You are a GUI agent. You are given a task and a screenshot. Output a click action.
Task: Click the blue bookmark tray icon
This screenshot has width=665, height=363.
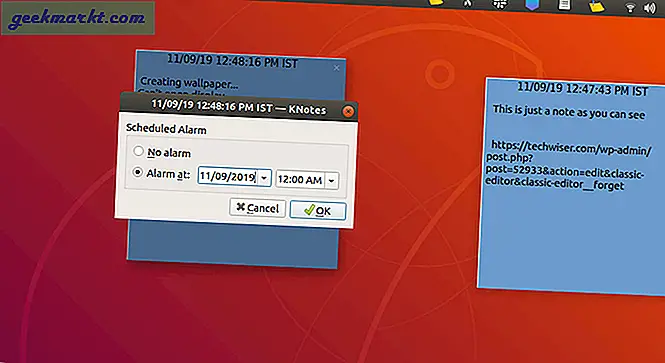click(532, 5)
